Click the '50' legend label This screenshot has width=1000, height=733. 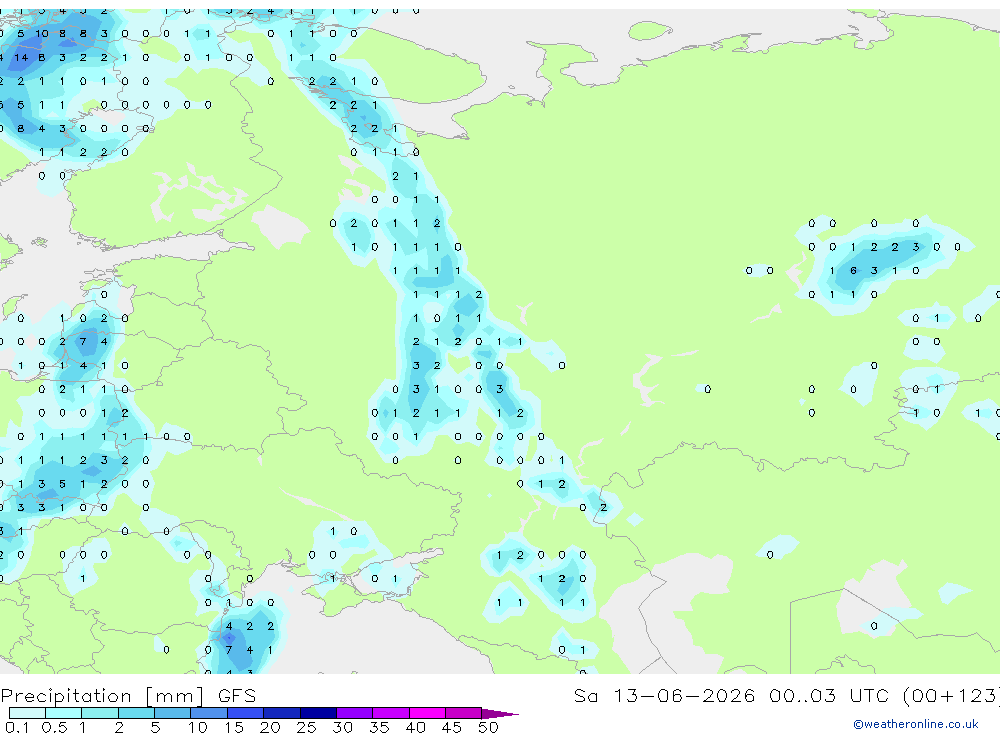pos(488,727)
